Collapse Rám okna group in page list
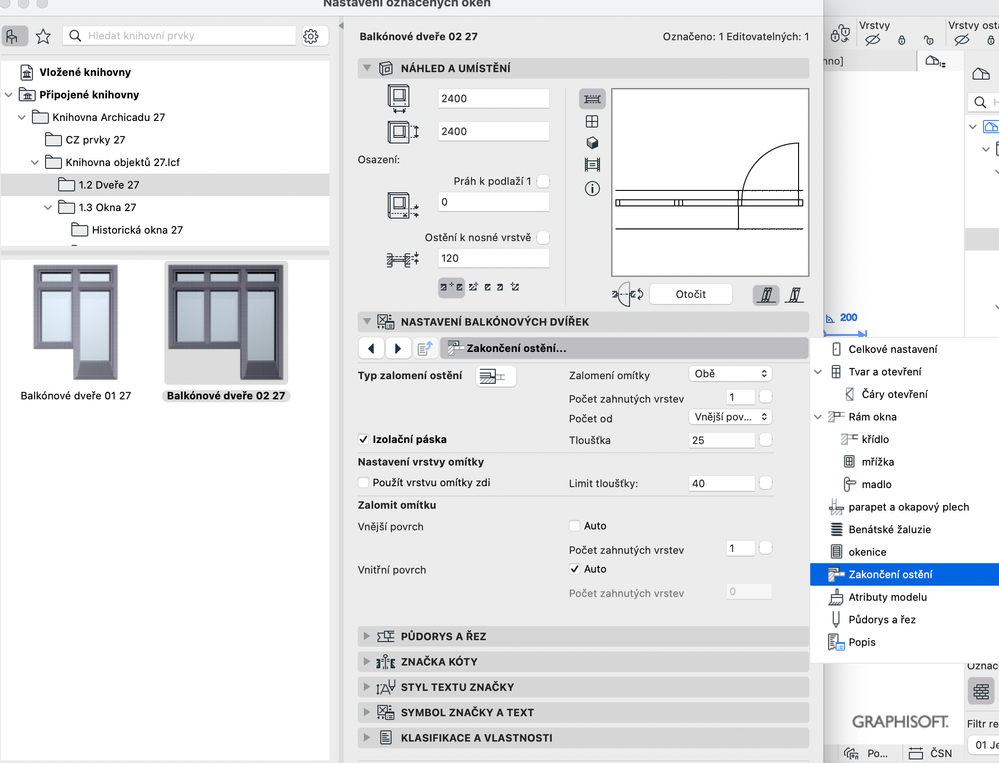Screen dimensions: 999x763 tap(818, 417)
